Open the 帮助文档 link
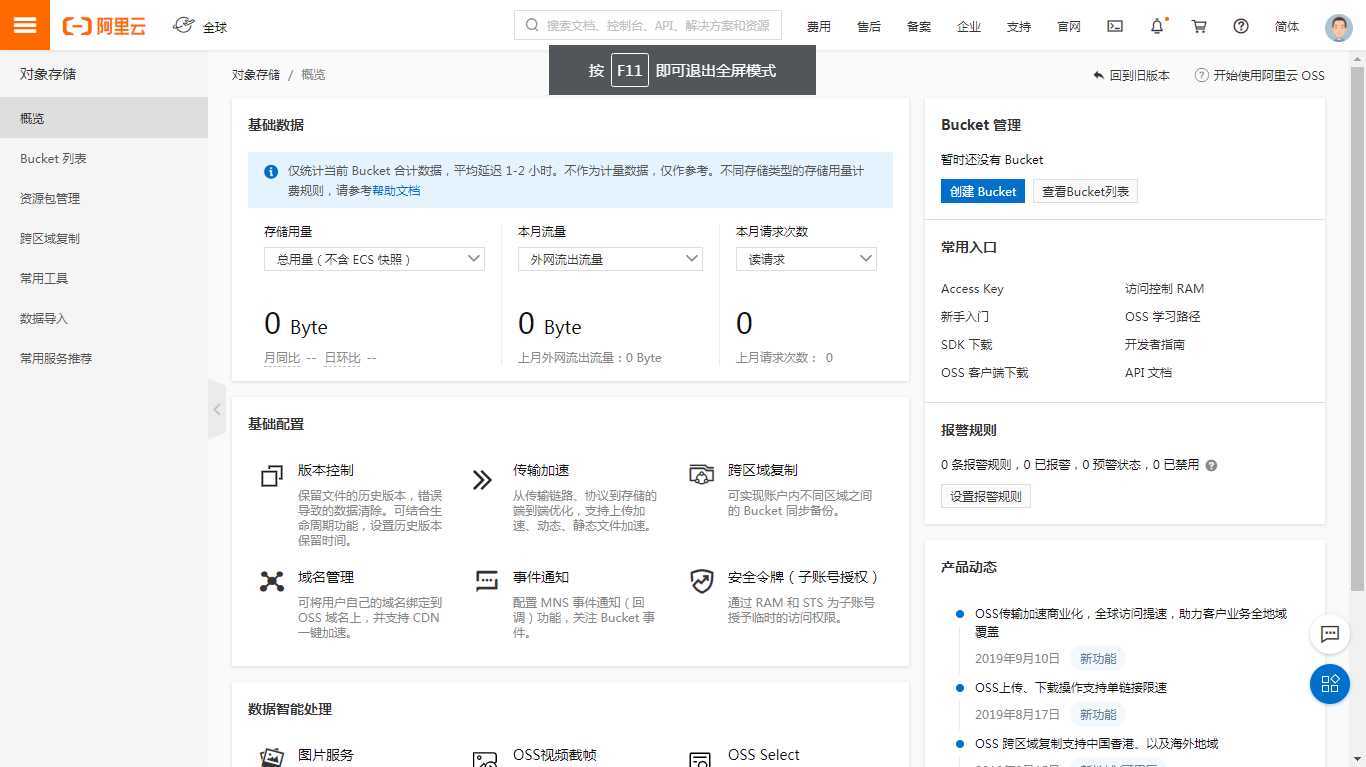Screen dimensions: 1366x767 click(396, 190)
